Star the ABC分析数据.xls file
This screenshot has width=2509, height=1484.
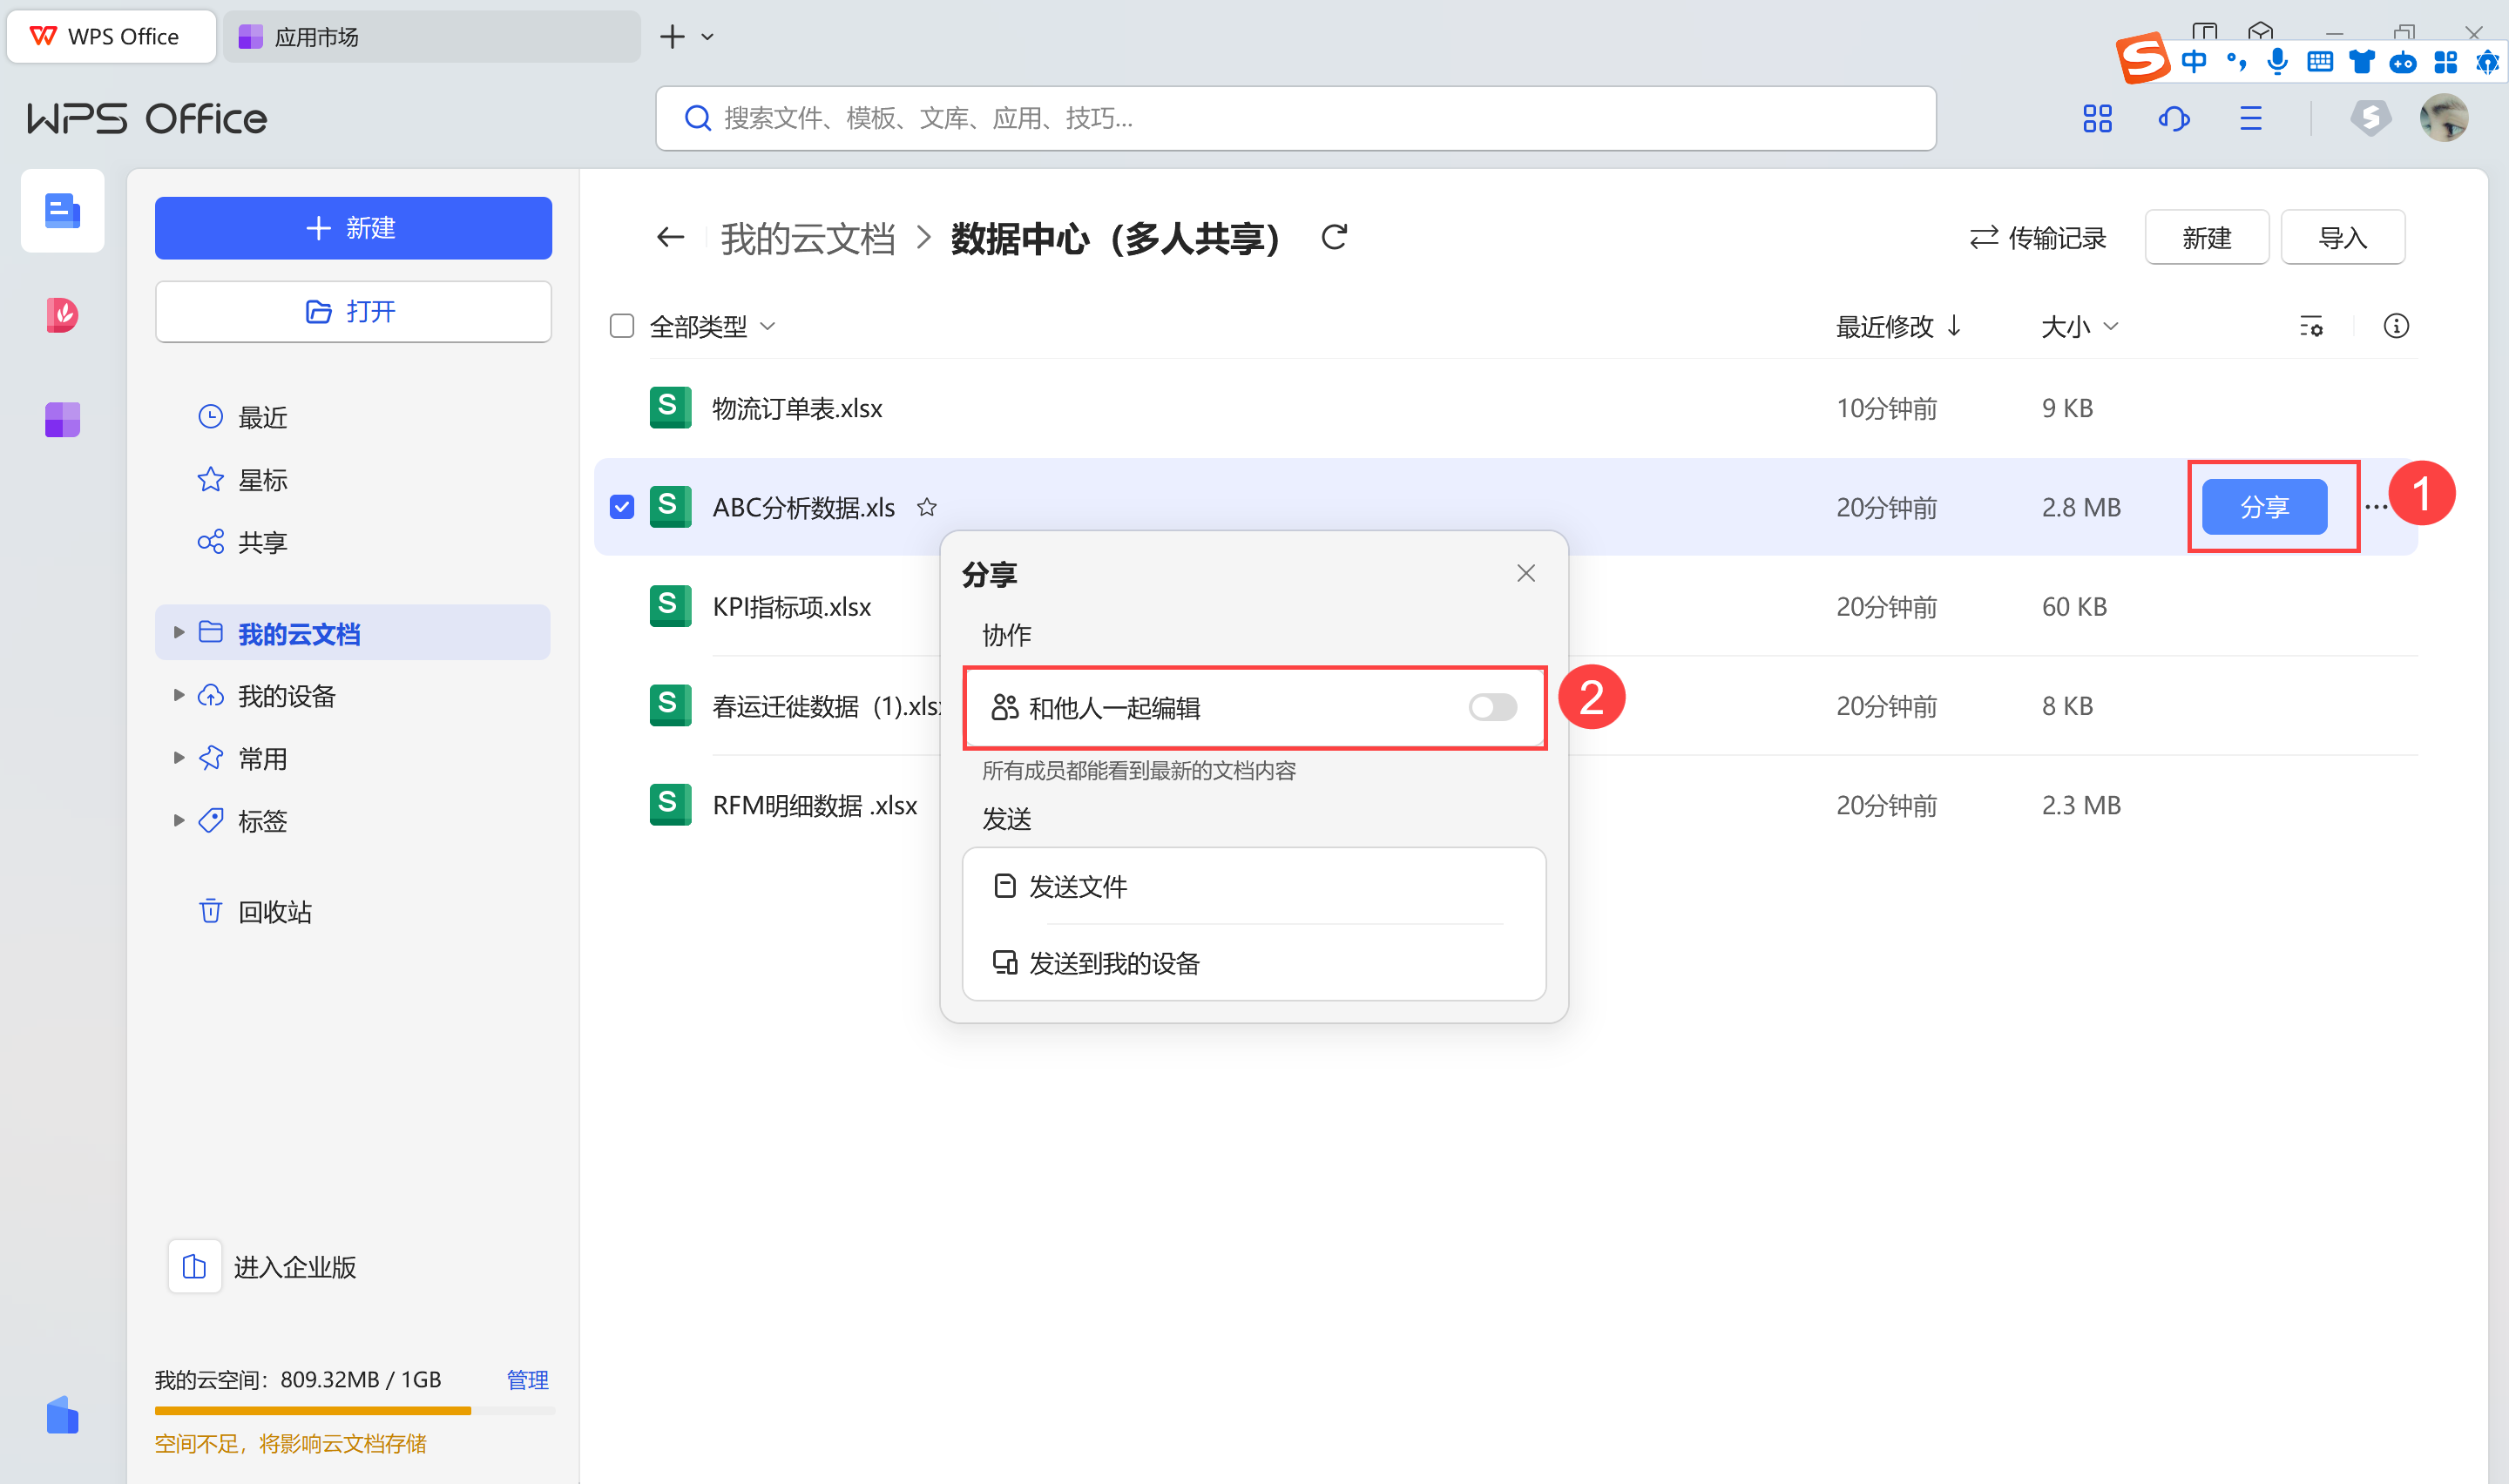[x=926, y=507]
